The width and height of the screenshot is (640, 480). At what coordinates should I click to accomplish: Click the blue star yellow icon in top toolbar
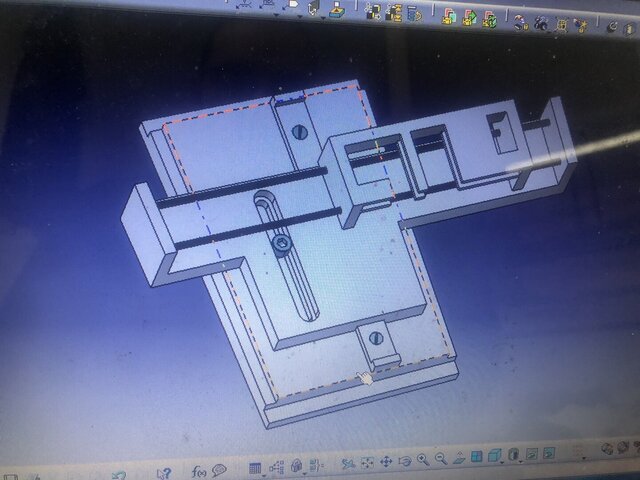580,26
